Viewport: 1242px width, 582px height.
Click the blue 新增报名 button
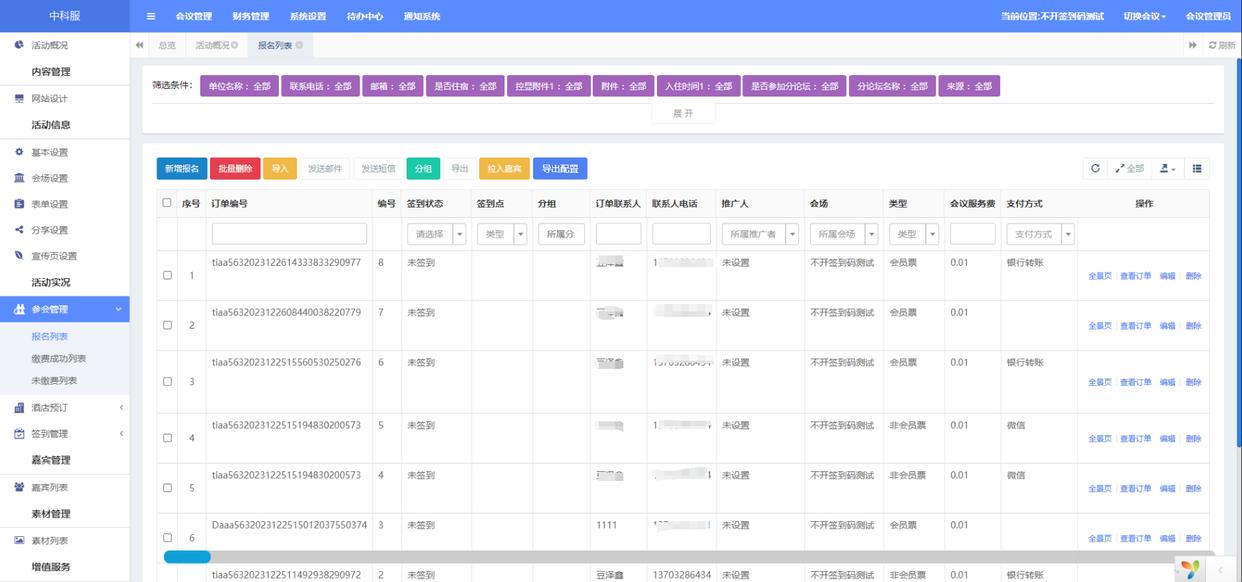[181, 169]
